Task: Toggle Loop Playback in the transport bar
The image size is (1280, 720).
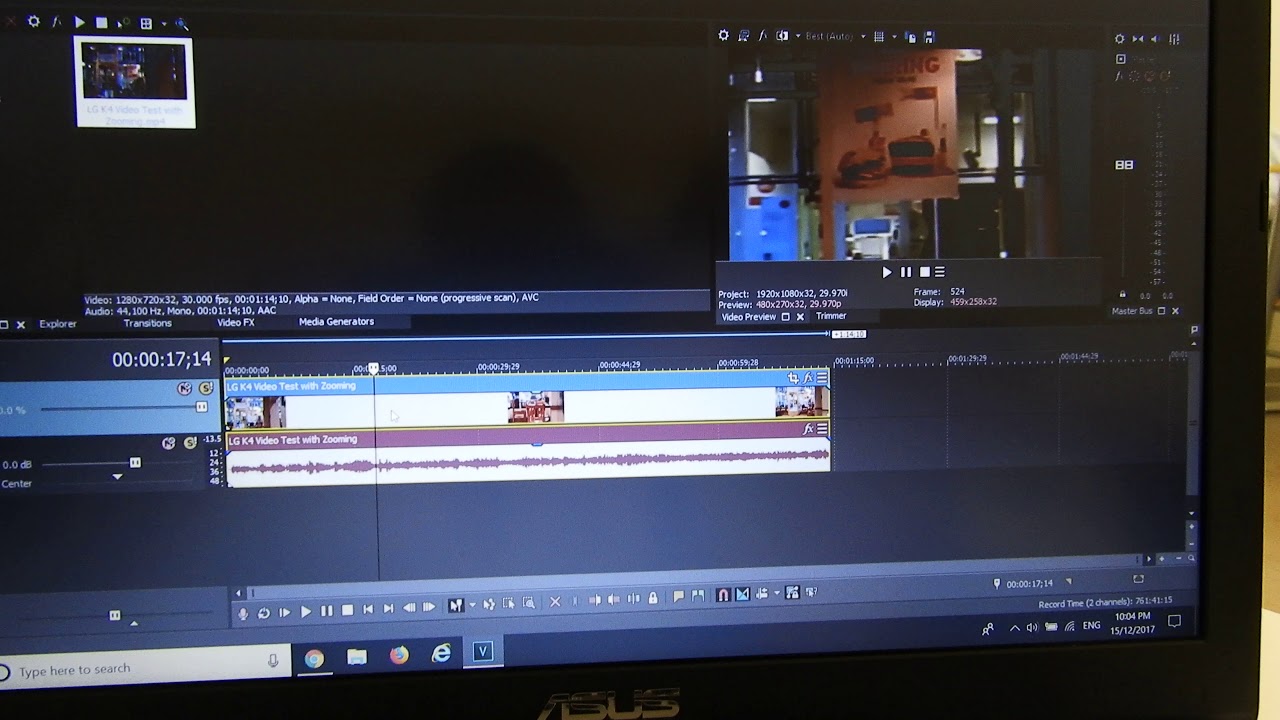Action: [x=264, y=612]
